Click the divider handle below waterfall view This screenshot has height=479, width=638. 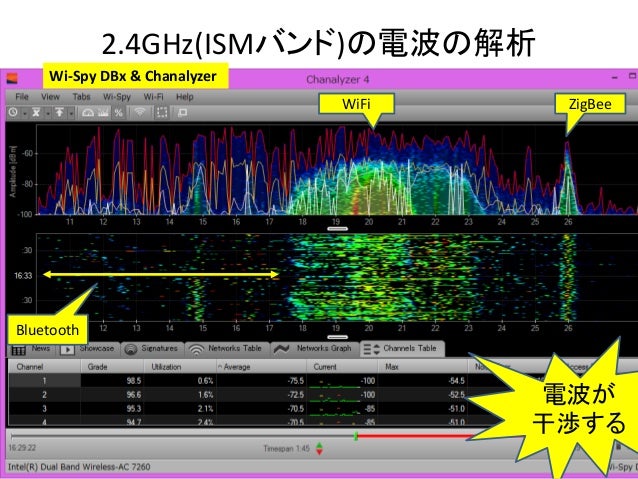pyautogui.click(x=338, y=337)
